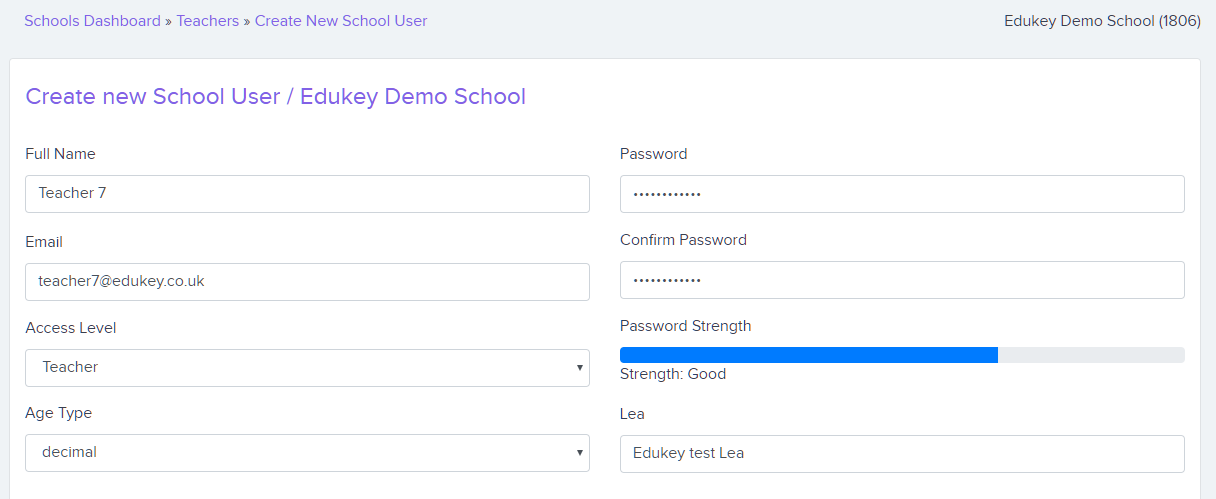Expand the Age Type dropdown showing decimal

pos(307,453)
